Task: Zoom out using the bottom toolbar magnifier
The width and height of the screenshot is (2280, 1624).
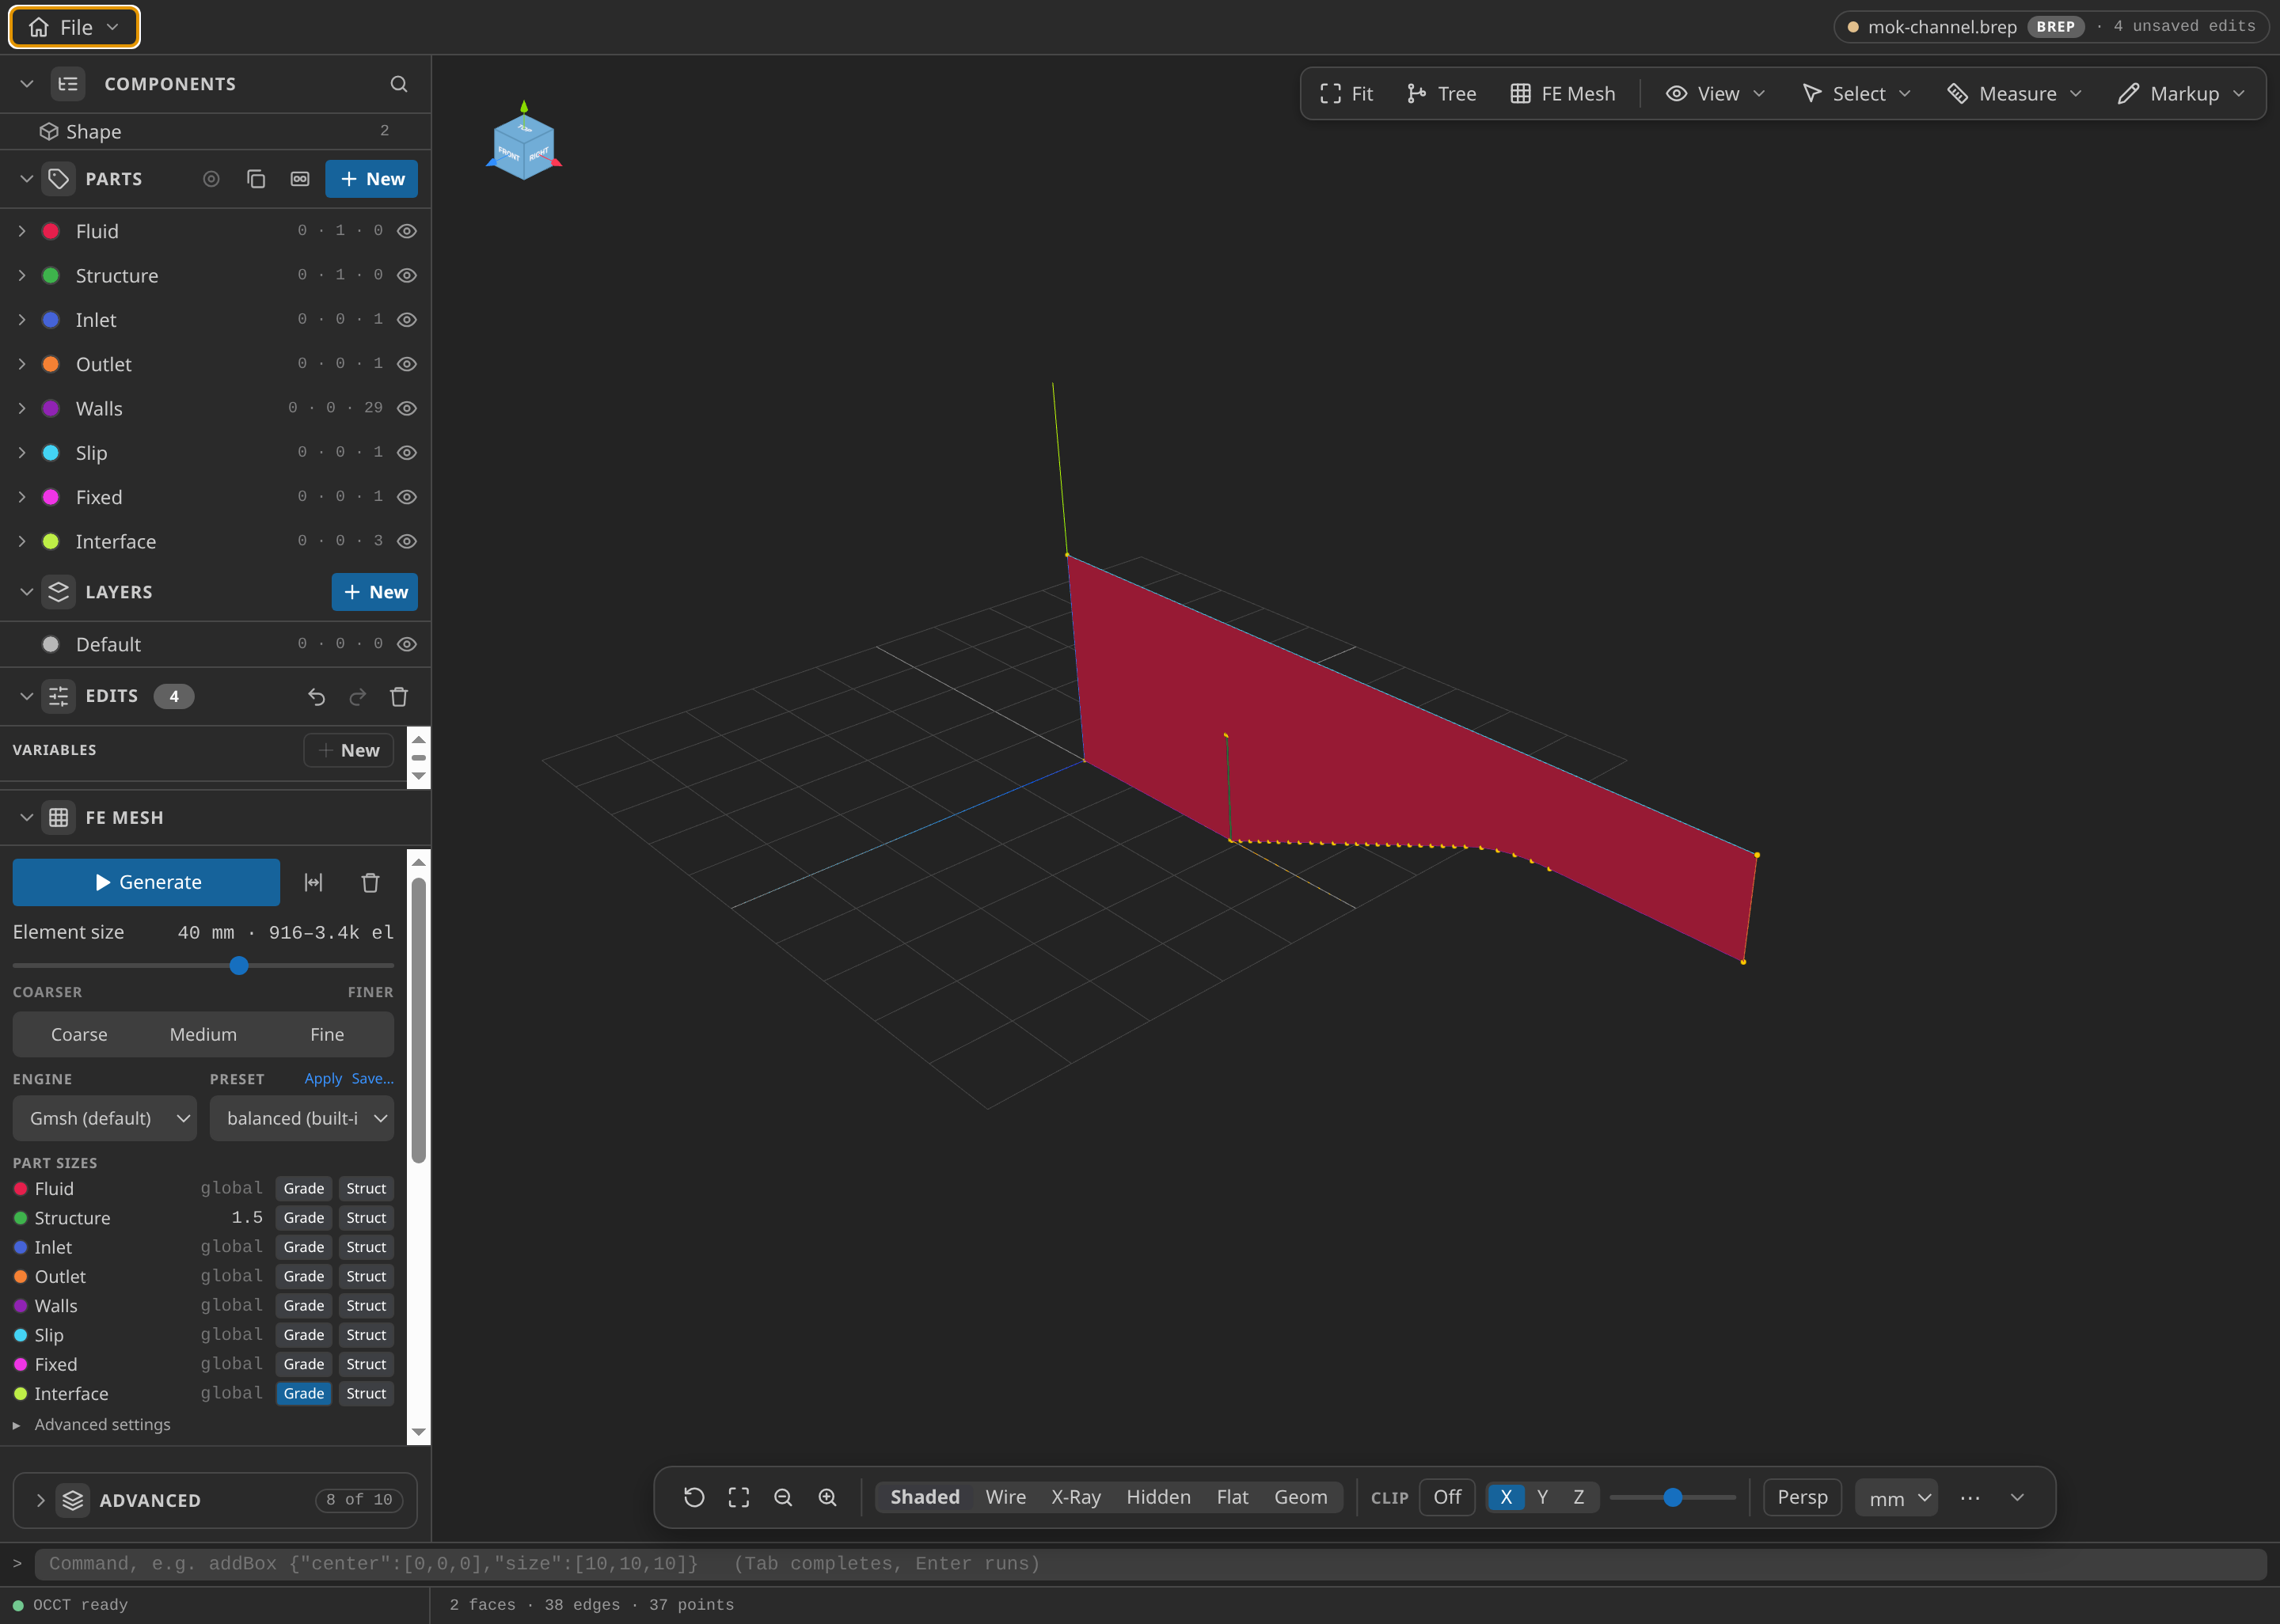Action: 783,1497
